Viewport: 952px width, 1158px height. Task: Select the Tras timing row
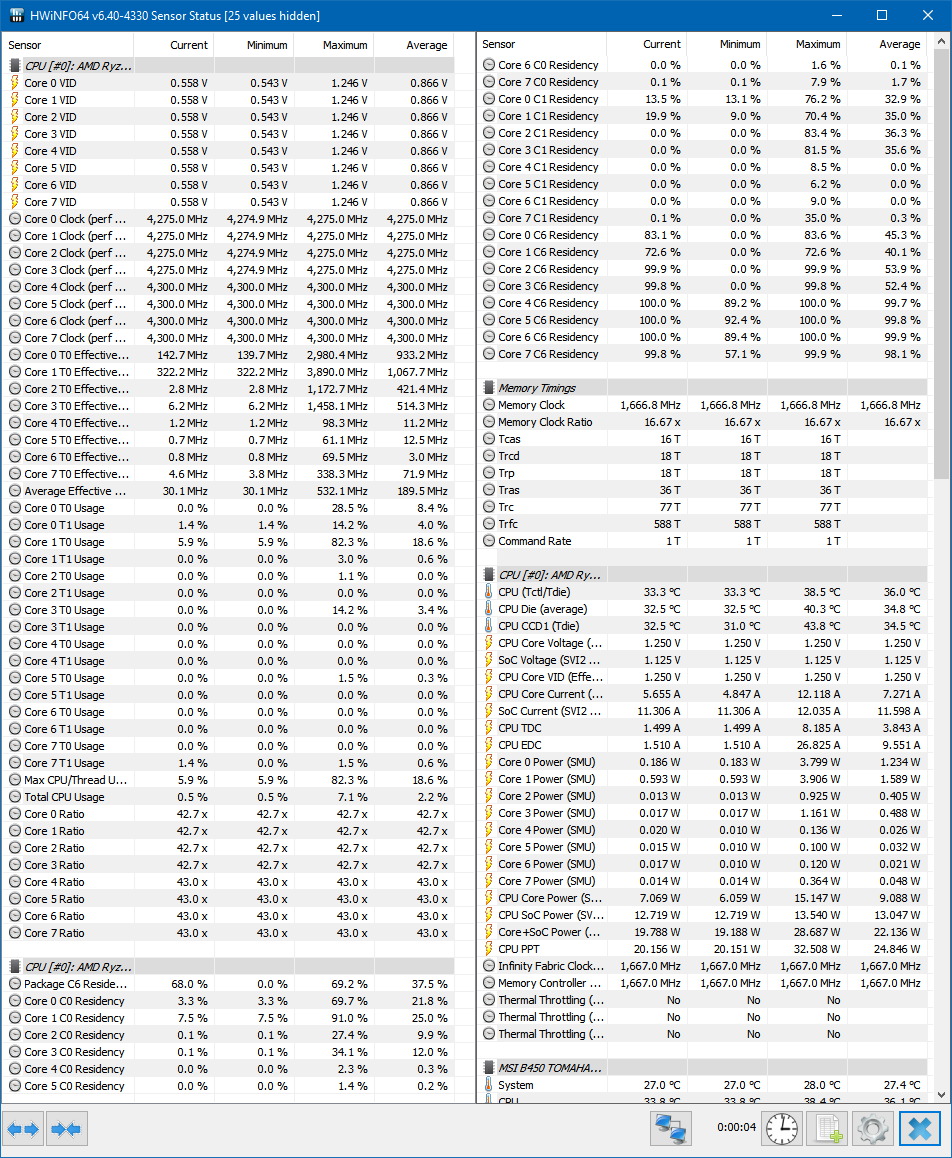click(x=704, y=490)
